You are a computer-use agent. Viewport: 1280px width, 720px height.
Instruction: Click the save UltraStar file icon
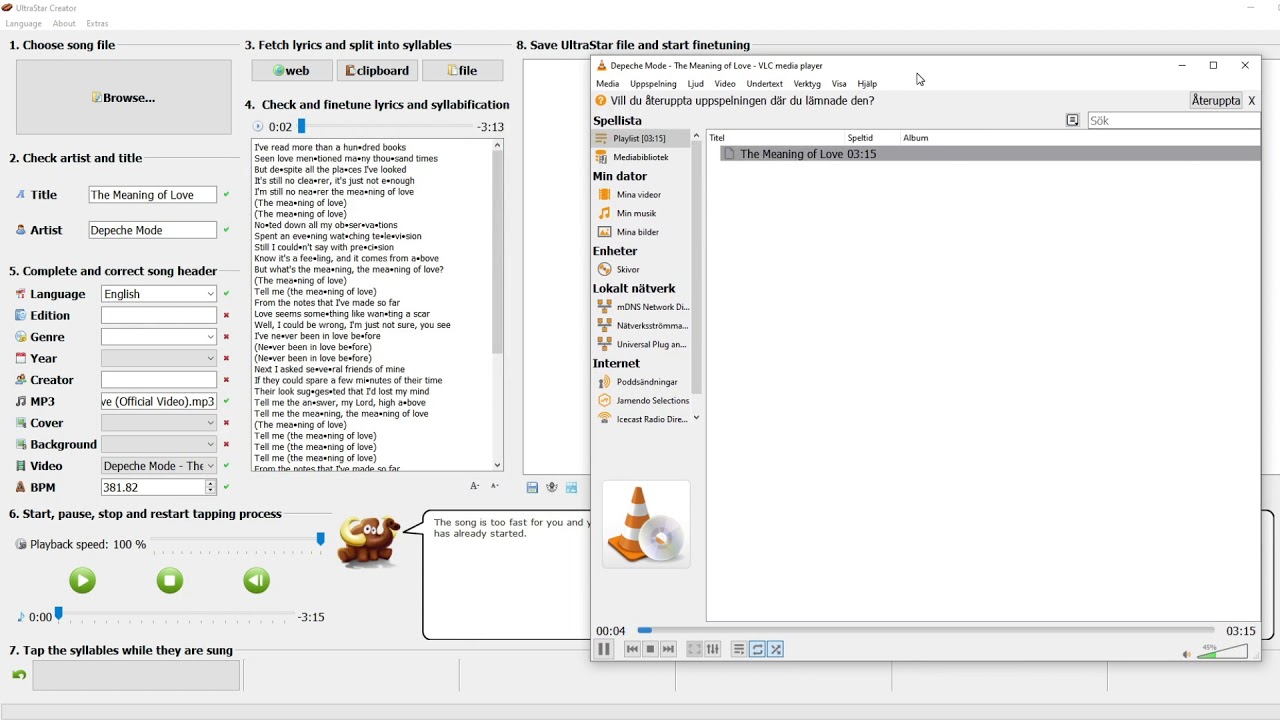tap(532, 488)
